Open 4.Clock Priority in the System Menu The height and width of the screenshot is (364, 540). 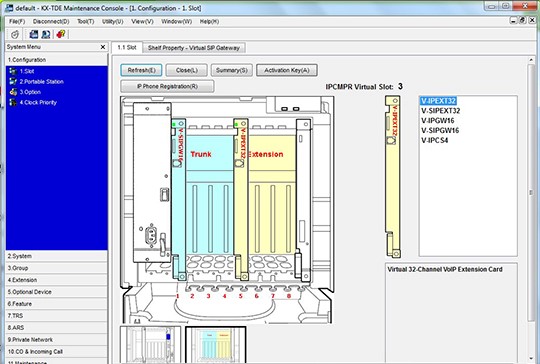click(x=38, y=102)
